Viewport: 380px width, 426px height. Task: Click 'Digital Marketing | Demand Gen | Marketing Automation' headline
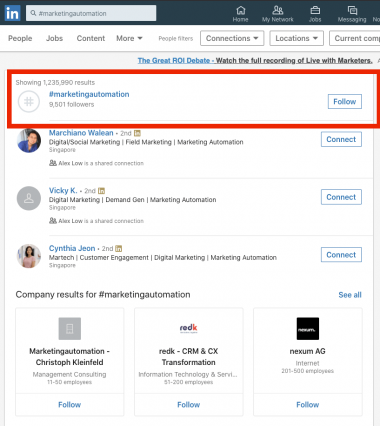tap(132, 200)
